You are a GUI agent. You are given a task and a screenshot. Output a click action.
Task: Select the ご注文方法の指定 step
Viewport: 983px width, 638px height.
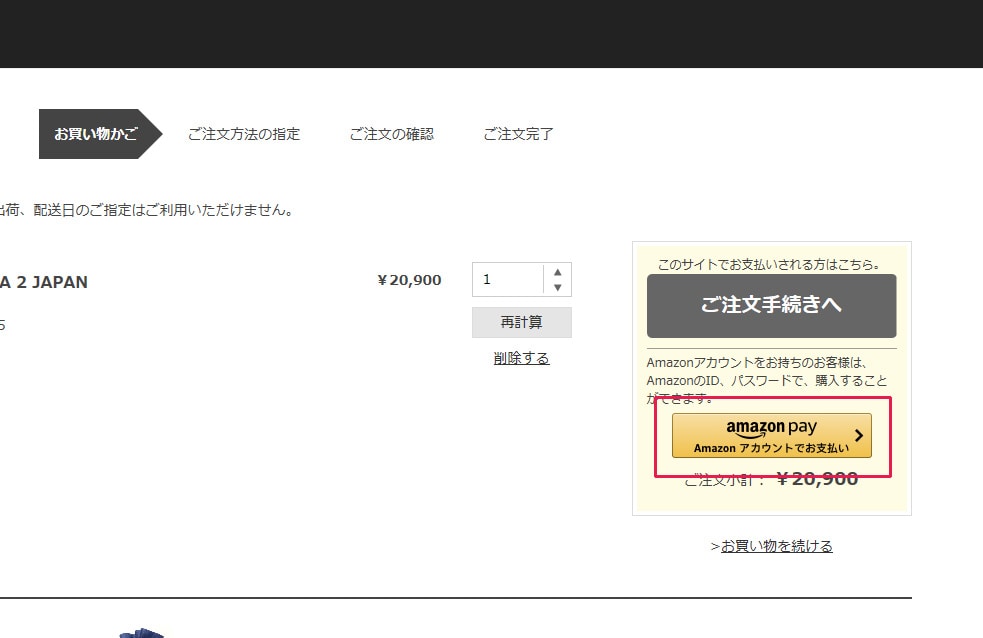(x=243, y=134)
